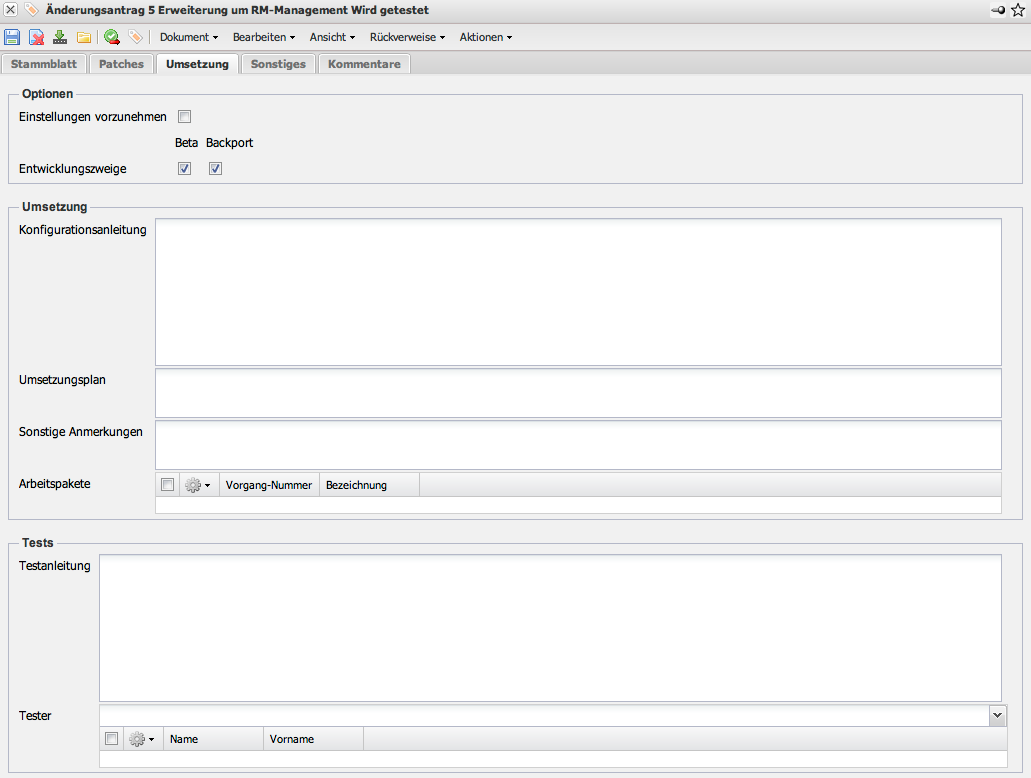Viewport: 1031px width, 778px height.
Task: Open the gear menu in Tester table
Action: click(141, 739)
